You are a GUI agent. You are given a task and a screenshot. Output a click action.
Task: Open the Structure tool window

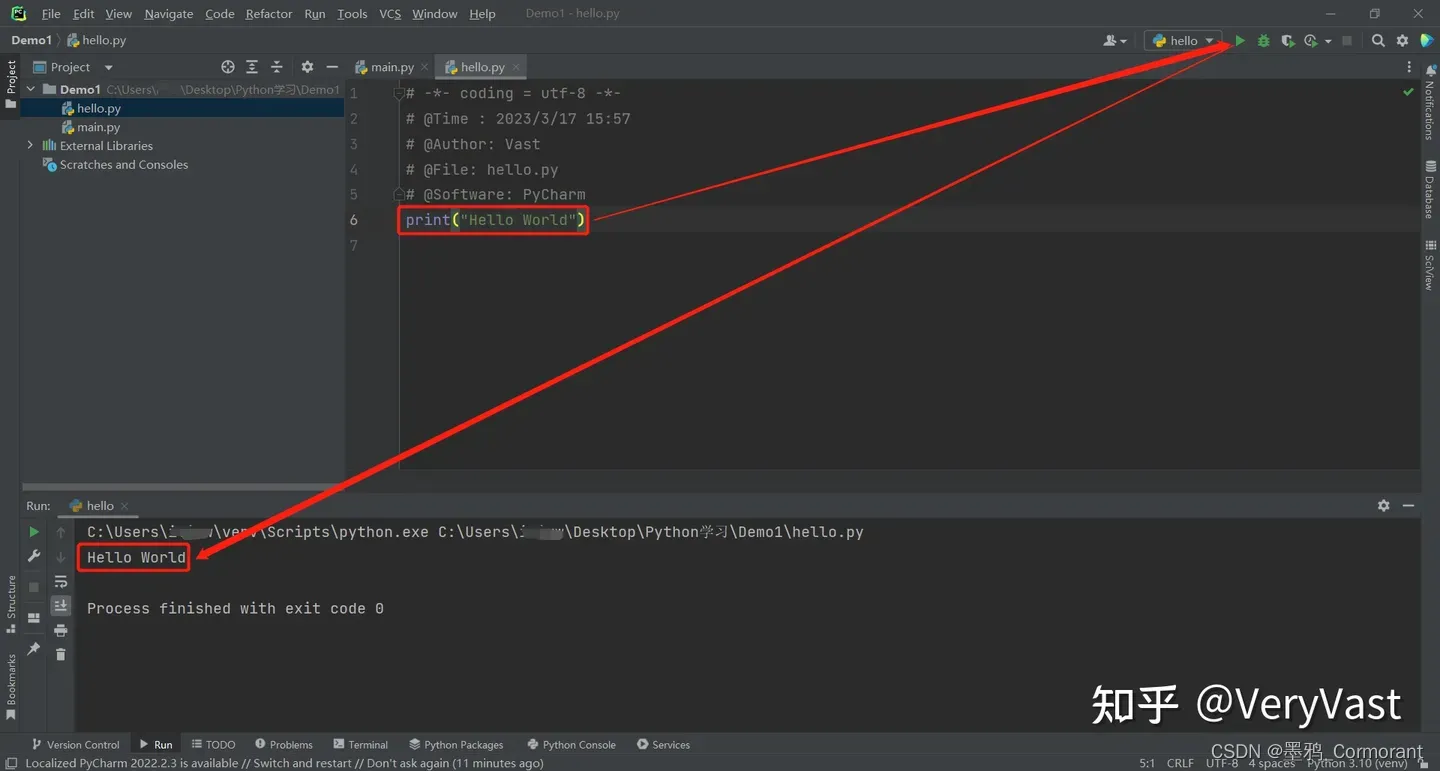(x=11, y=604)
